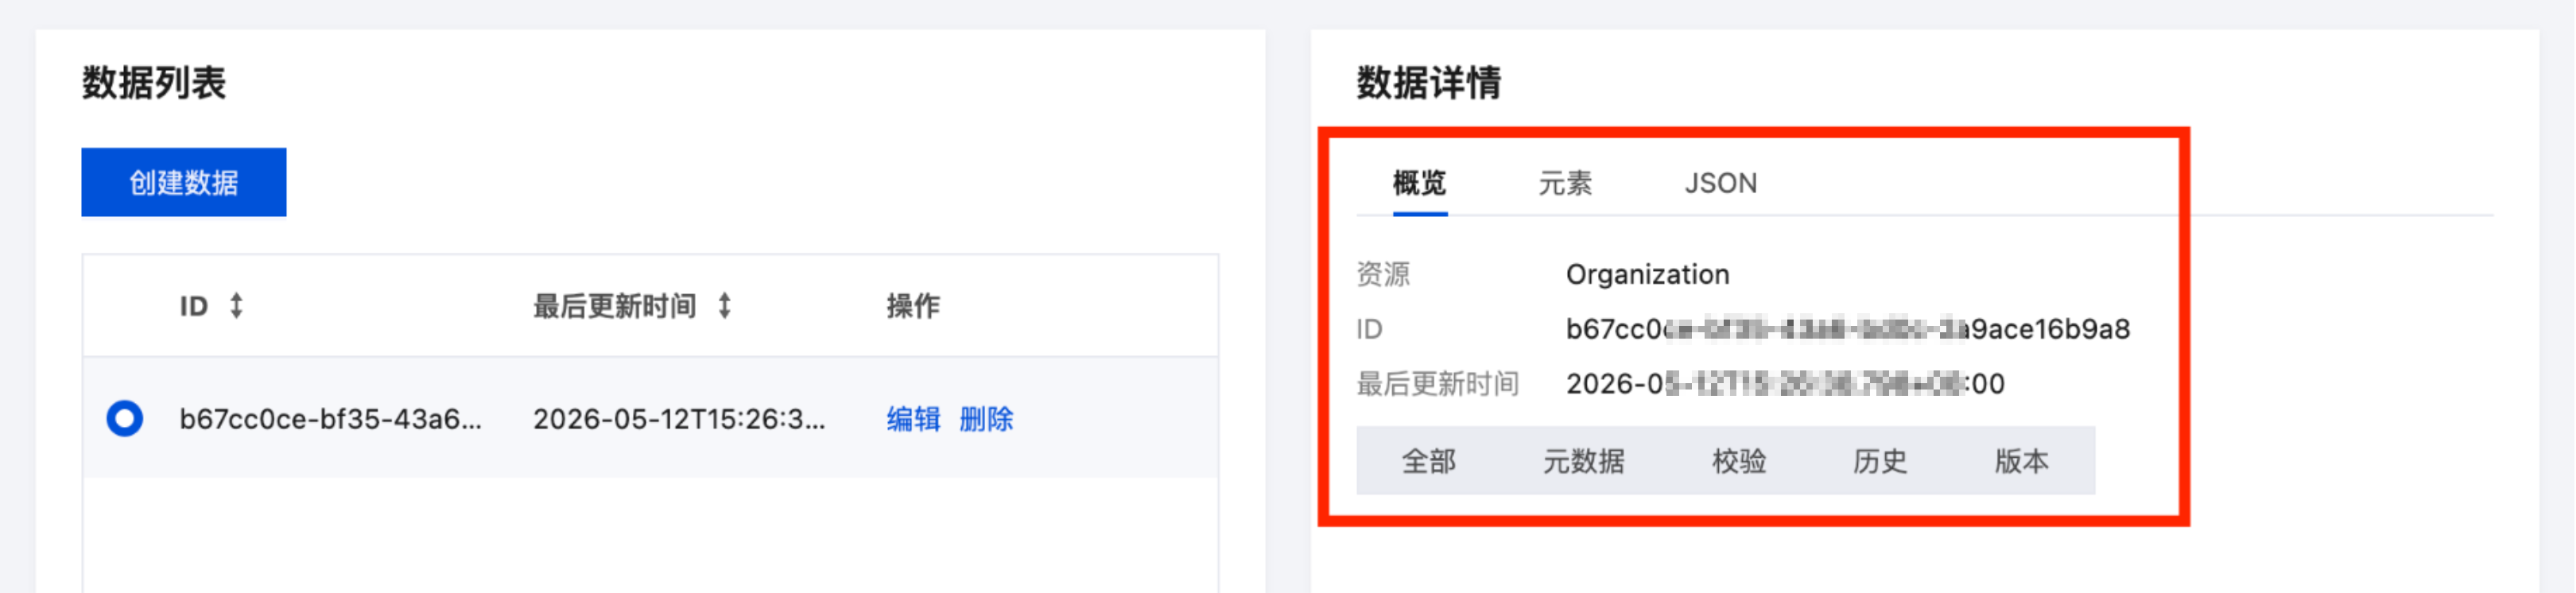
Task: Click the ID column header text
Action: point(194,306)
